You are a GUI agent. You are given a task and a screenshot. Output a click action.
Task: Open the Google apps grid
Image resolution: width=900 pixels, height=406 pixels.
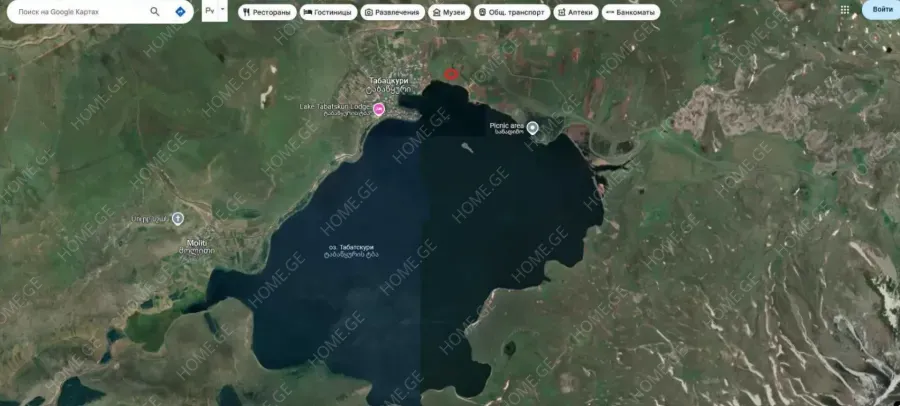pos(845,10)
